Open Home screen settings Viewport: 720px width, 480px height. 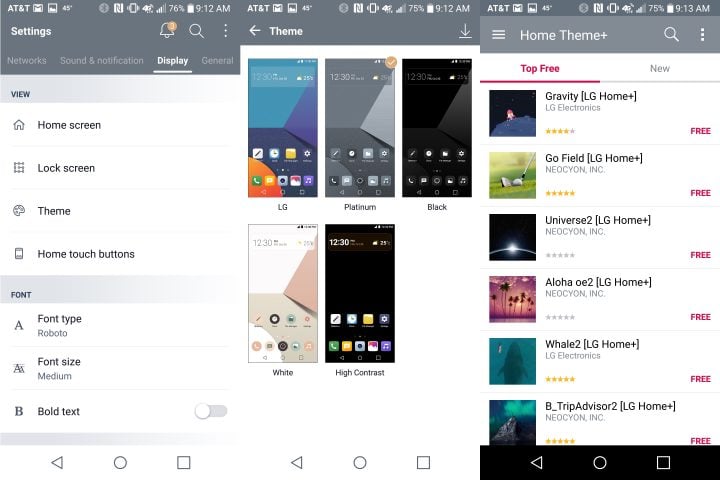(120, 125)
